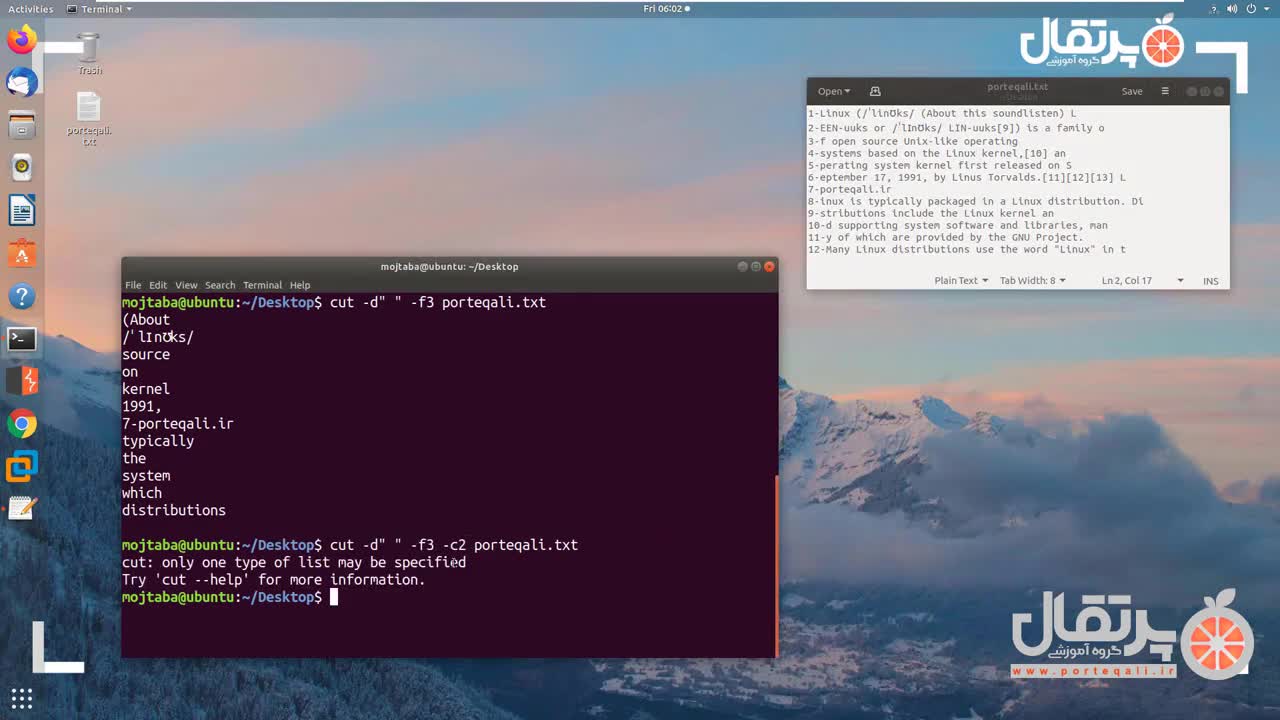Click the Activities button
Viewport: 1280px width, 720px height.
coord(30,9)
